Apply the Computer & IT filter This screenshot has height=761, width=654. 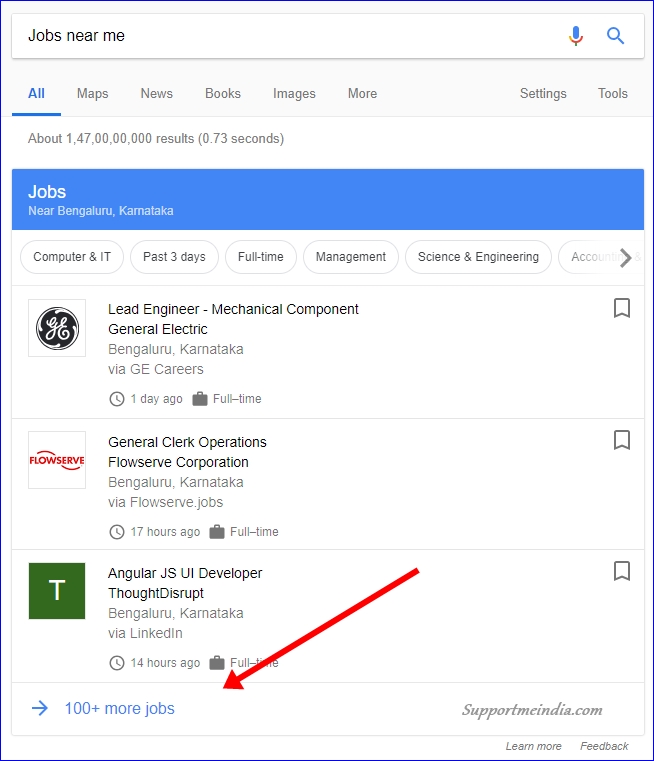tap(72, 257)
